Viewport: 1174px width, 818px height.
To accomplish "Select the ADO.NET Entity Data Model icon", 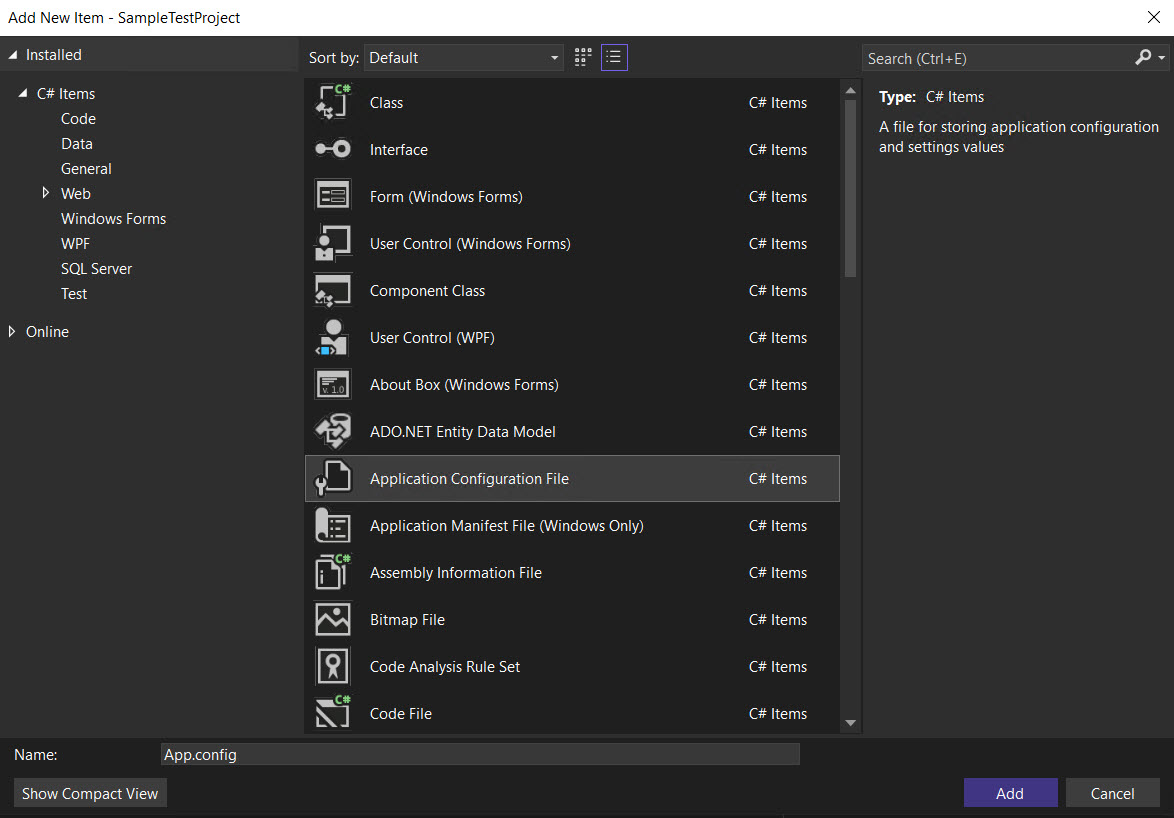I will [x=333, y=431].
